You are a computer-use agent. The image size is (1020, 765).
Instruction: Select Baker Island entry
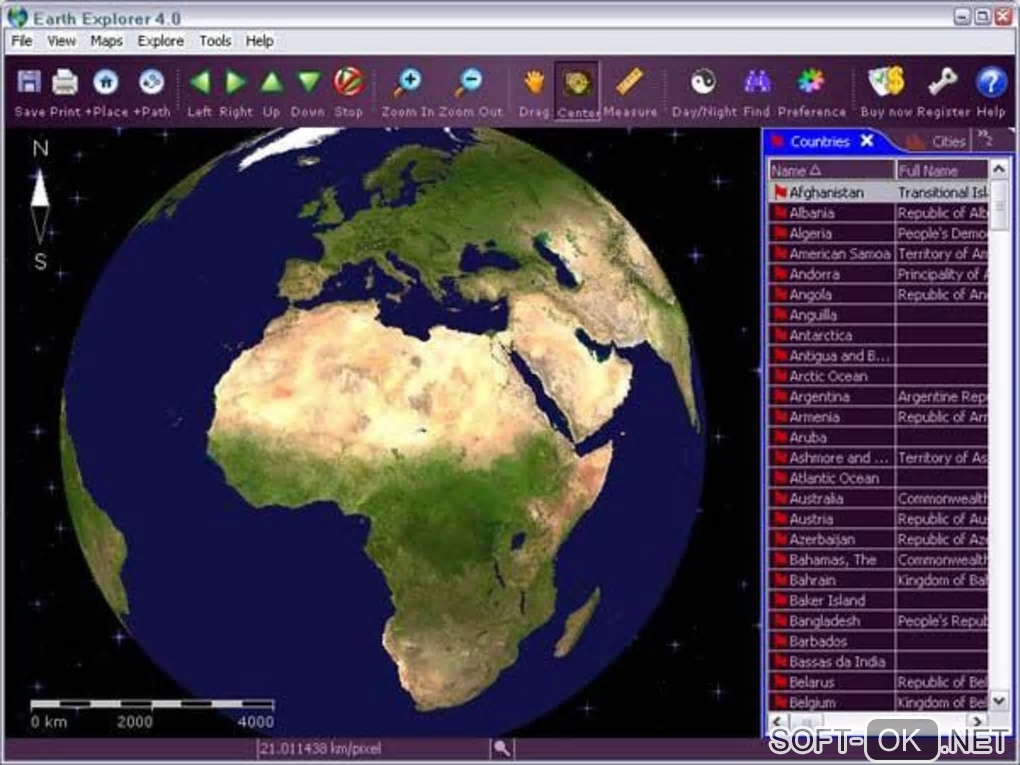878,600
